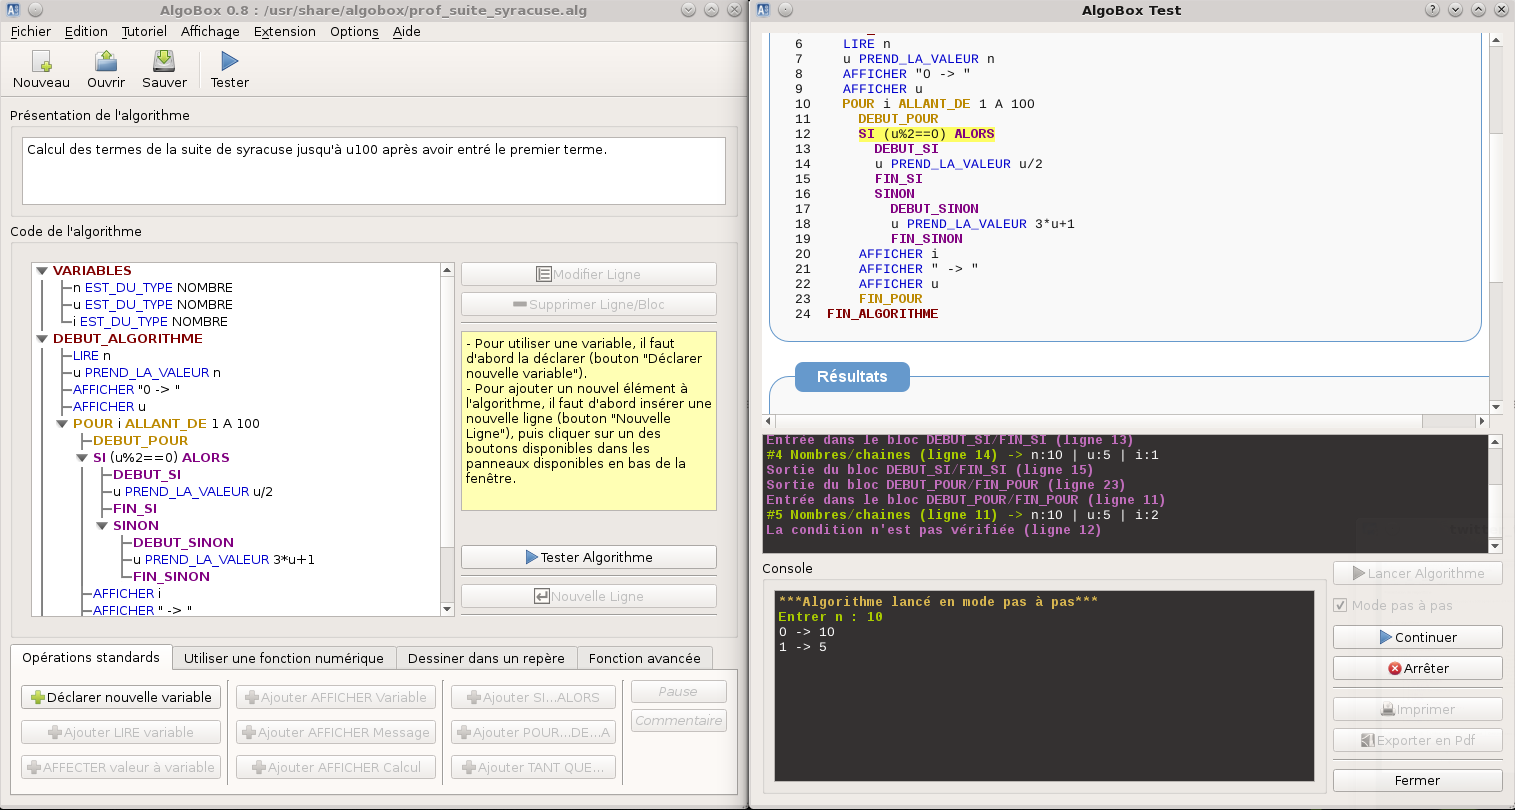Open the Fichier menu
Screen dimensions: 1515x810
pos(31,31)
